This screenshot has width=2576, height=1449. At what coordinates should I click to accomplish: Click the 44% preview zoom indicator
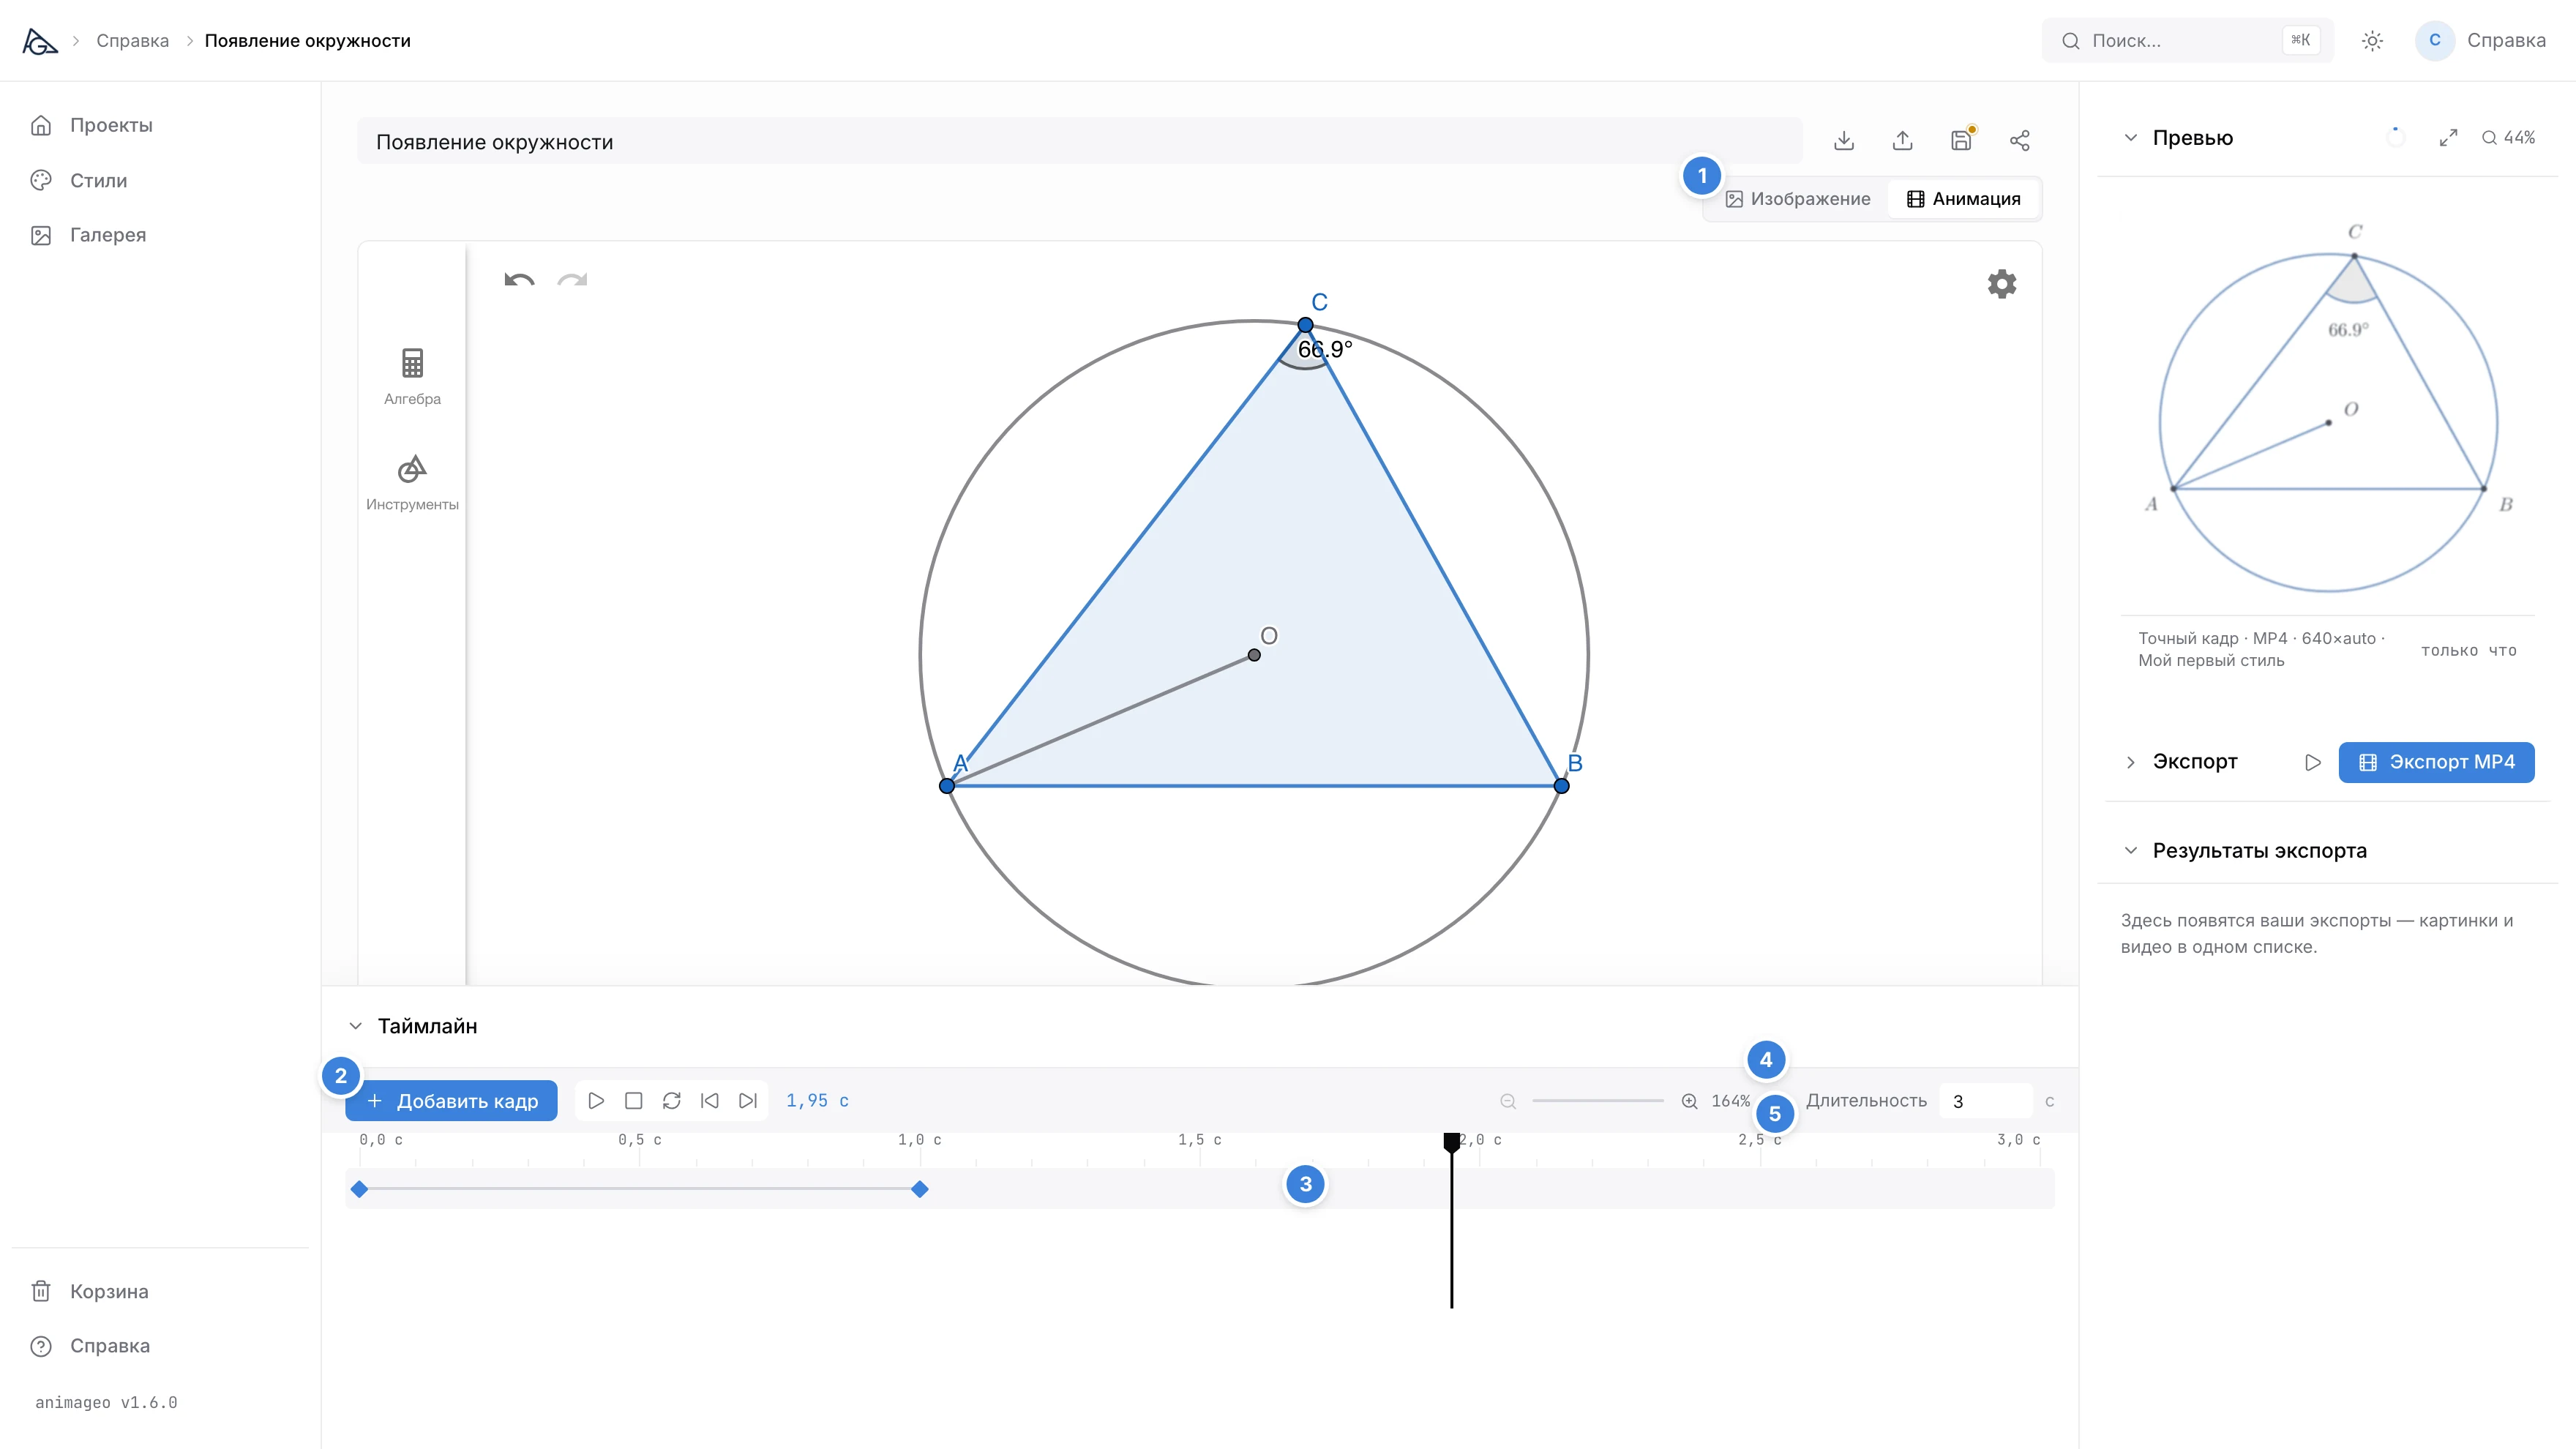[2508, 138]
